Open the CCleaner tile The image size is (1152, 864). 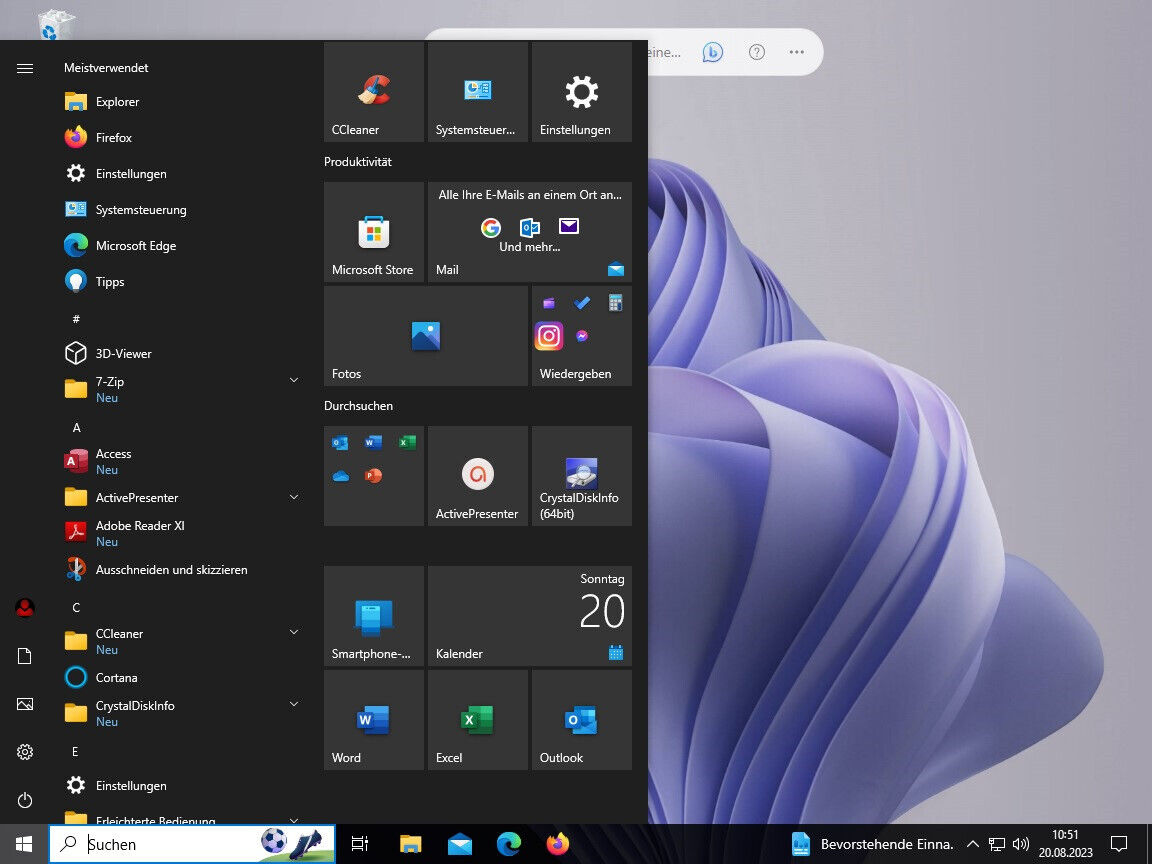(x=374, y=92)
